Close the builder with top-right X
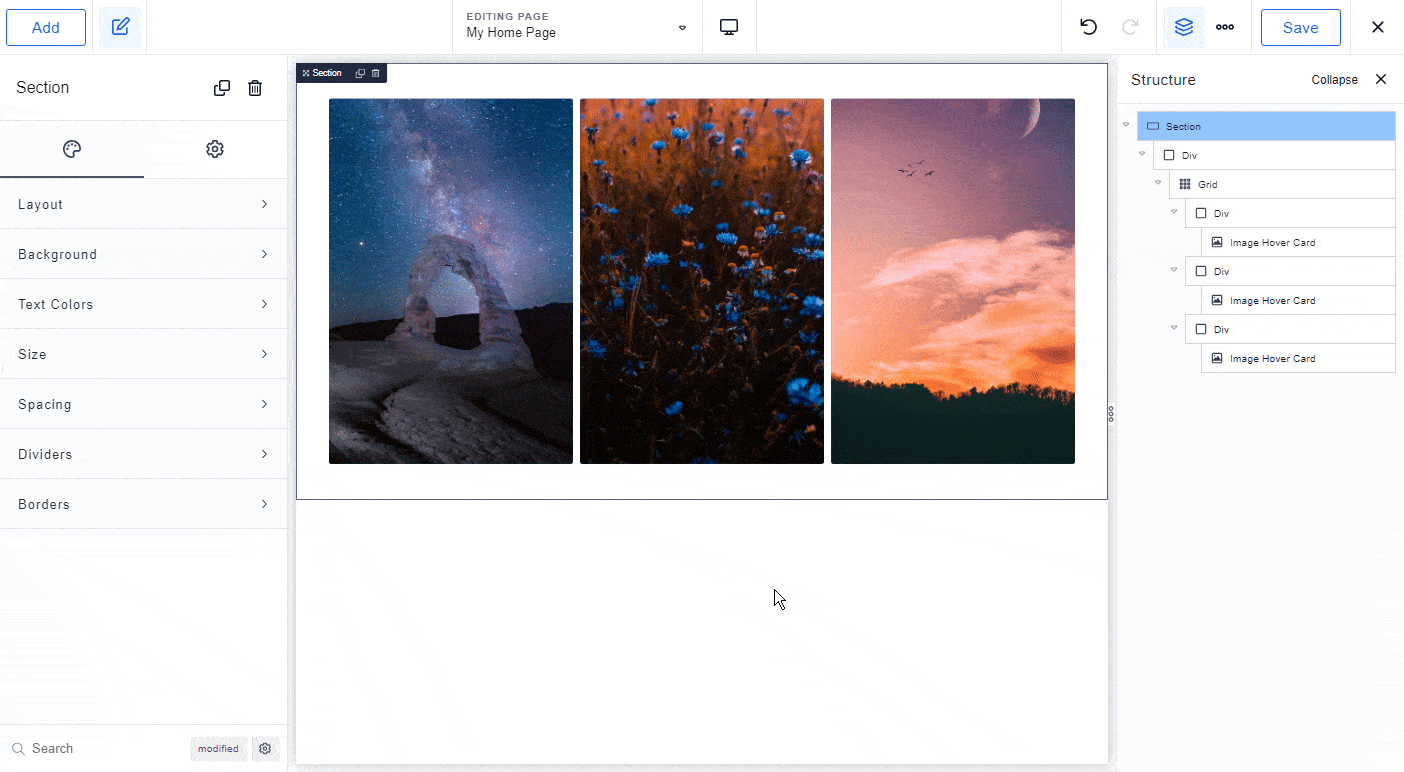 click(1378, 27)
